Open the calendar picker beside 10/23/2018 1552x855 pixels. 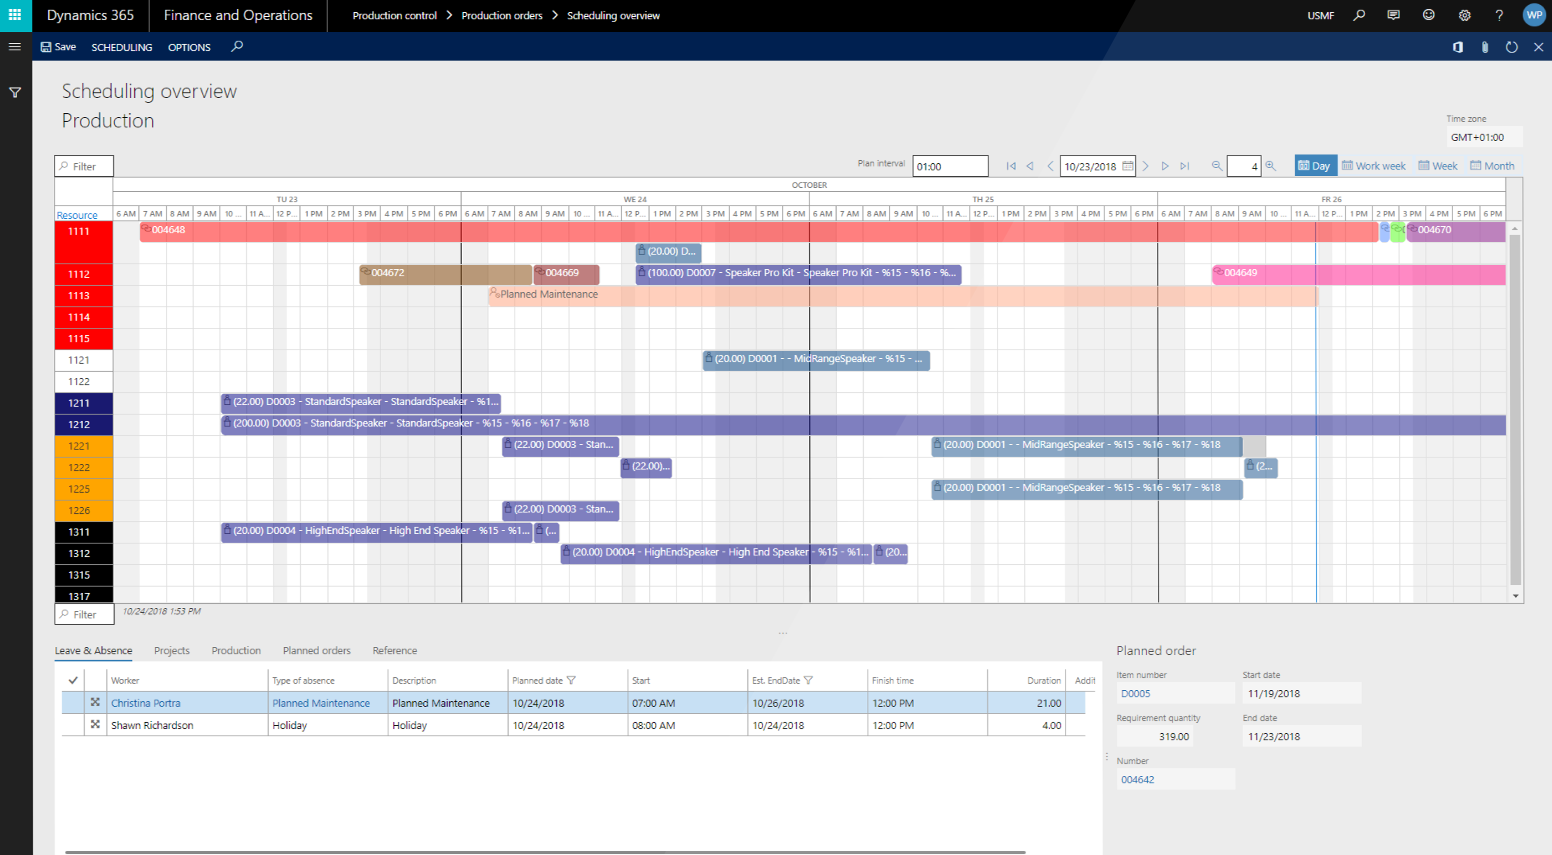click(x=1128, y=166)
